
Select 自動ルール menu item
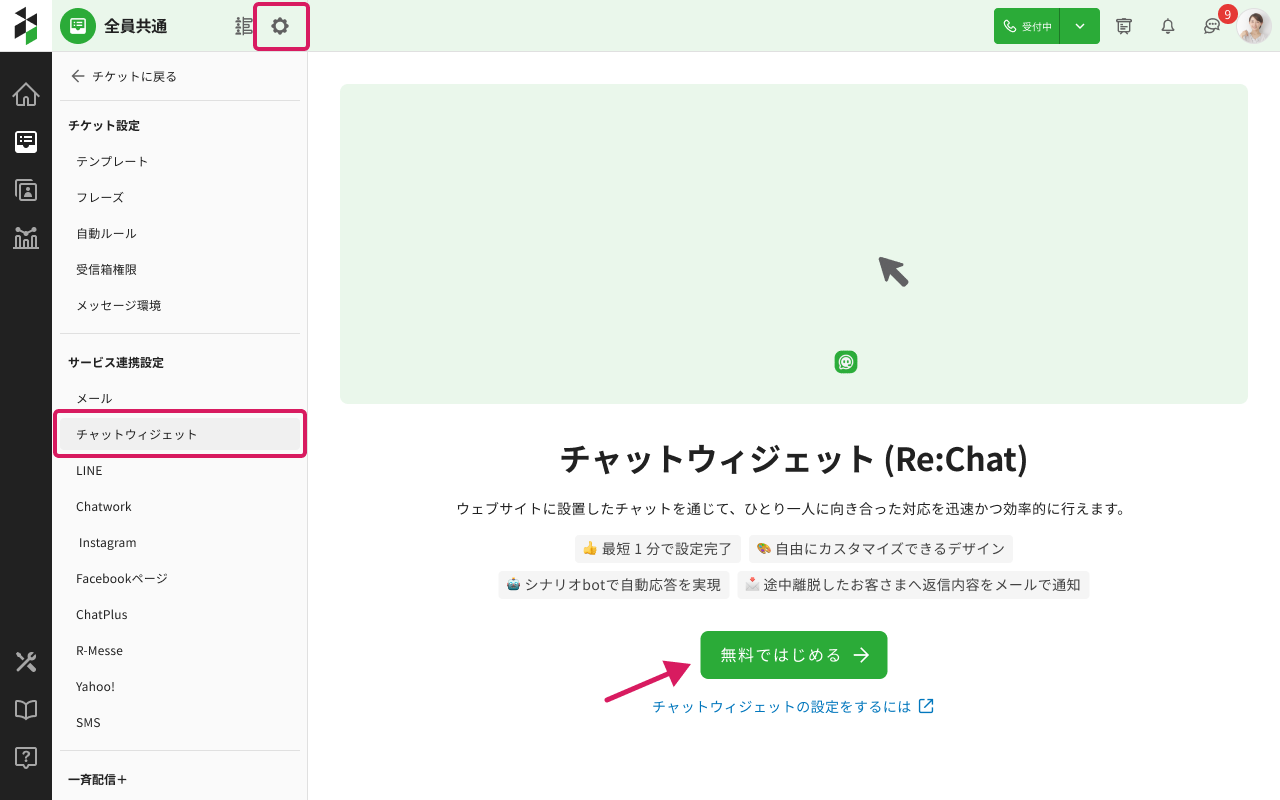(106, 233)
